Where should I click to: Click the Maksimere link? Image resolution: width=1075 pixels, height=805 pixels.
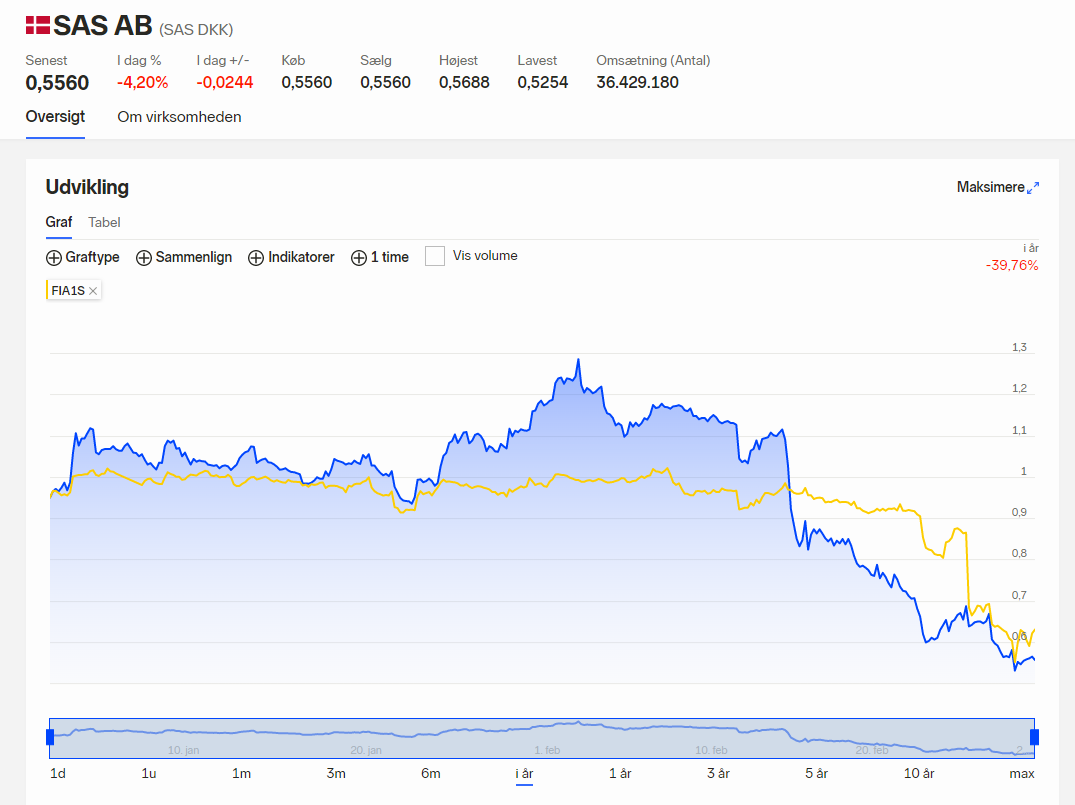(991, 187)
